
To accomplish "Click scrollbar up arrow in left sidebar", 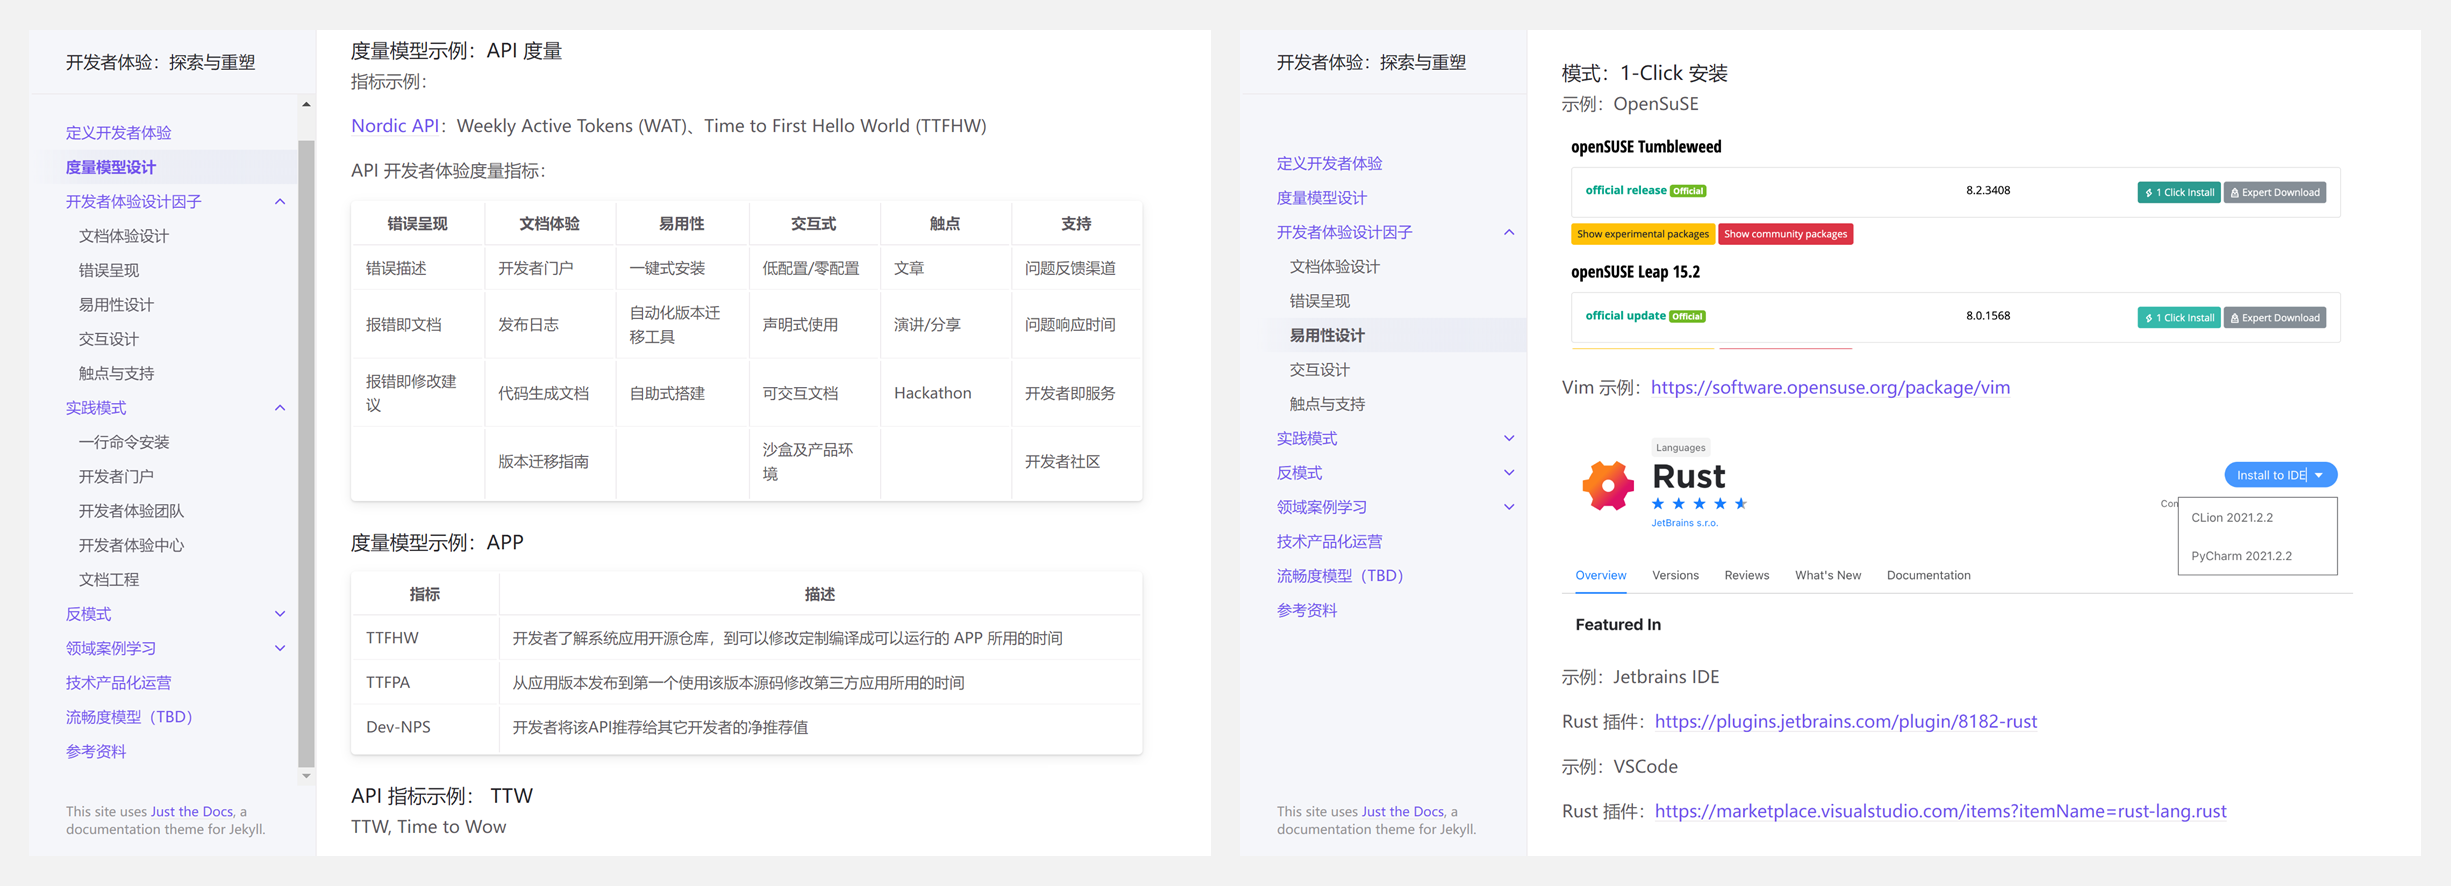I will 306,104.
